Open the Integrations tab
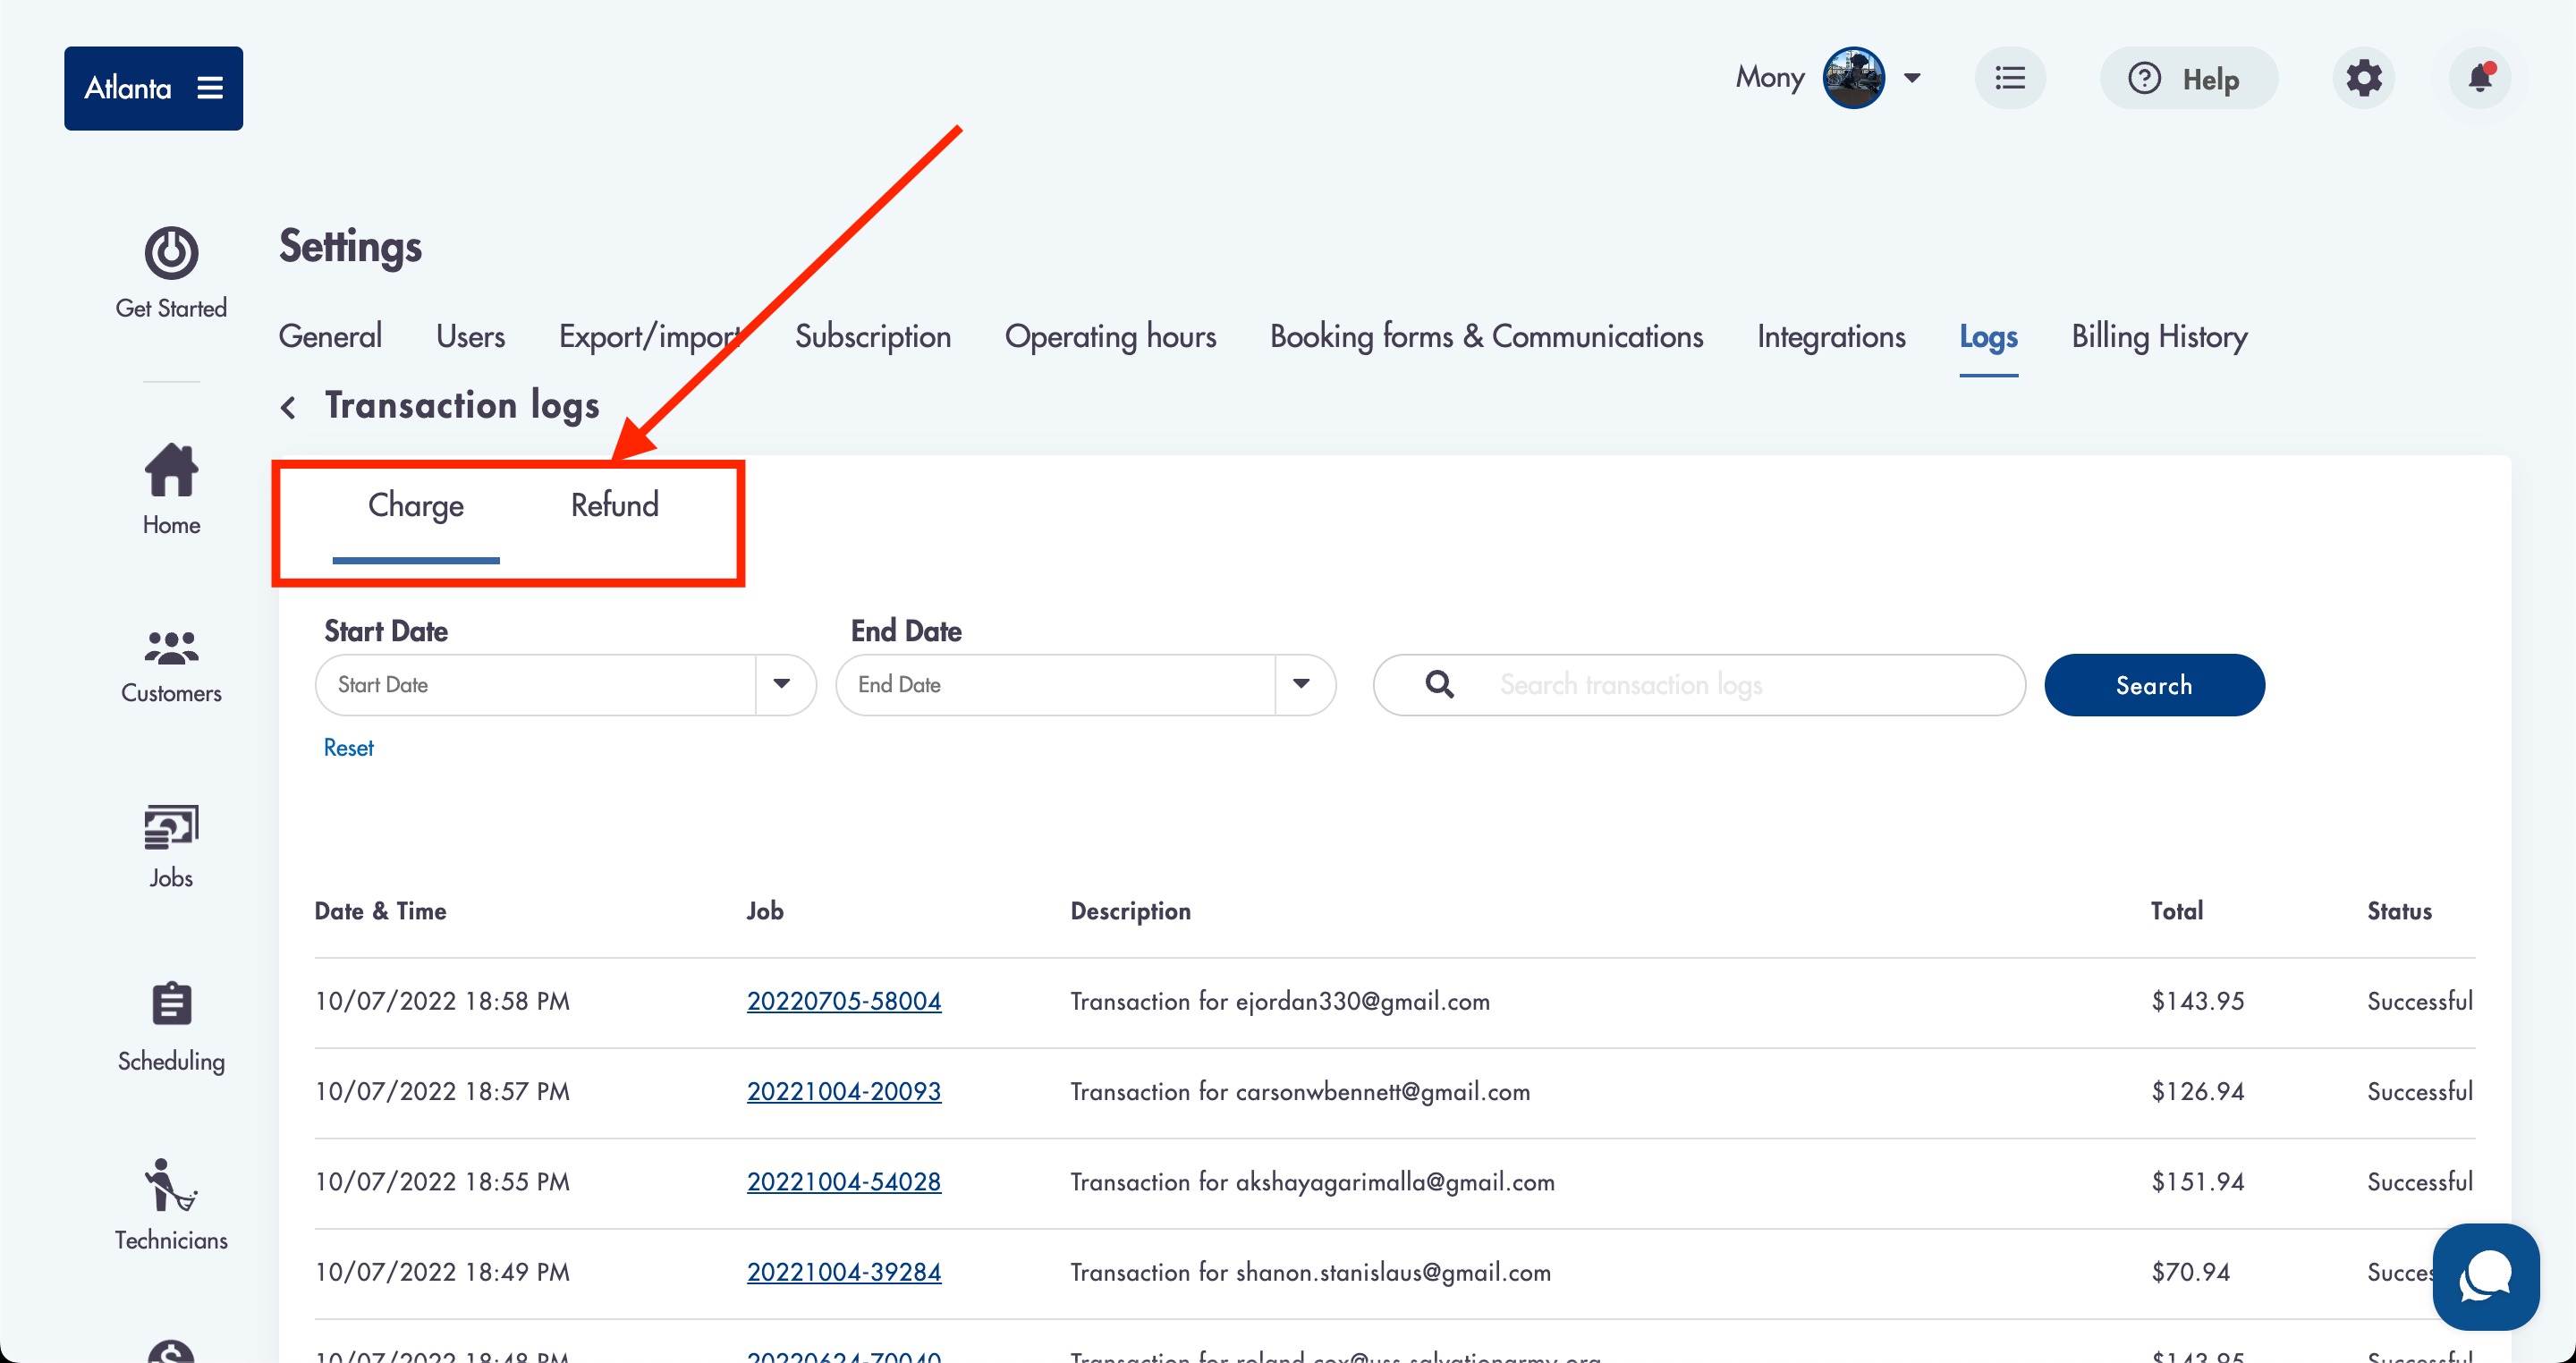 [x=1831, y=337]
